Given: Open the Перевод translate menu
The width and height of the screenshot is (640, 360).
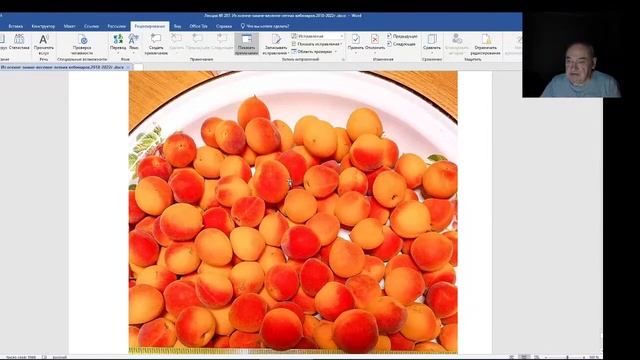Looking at the screenshot, I should [118, 43].
